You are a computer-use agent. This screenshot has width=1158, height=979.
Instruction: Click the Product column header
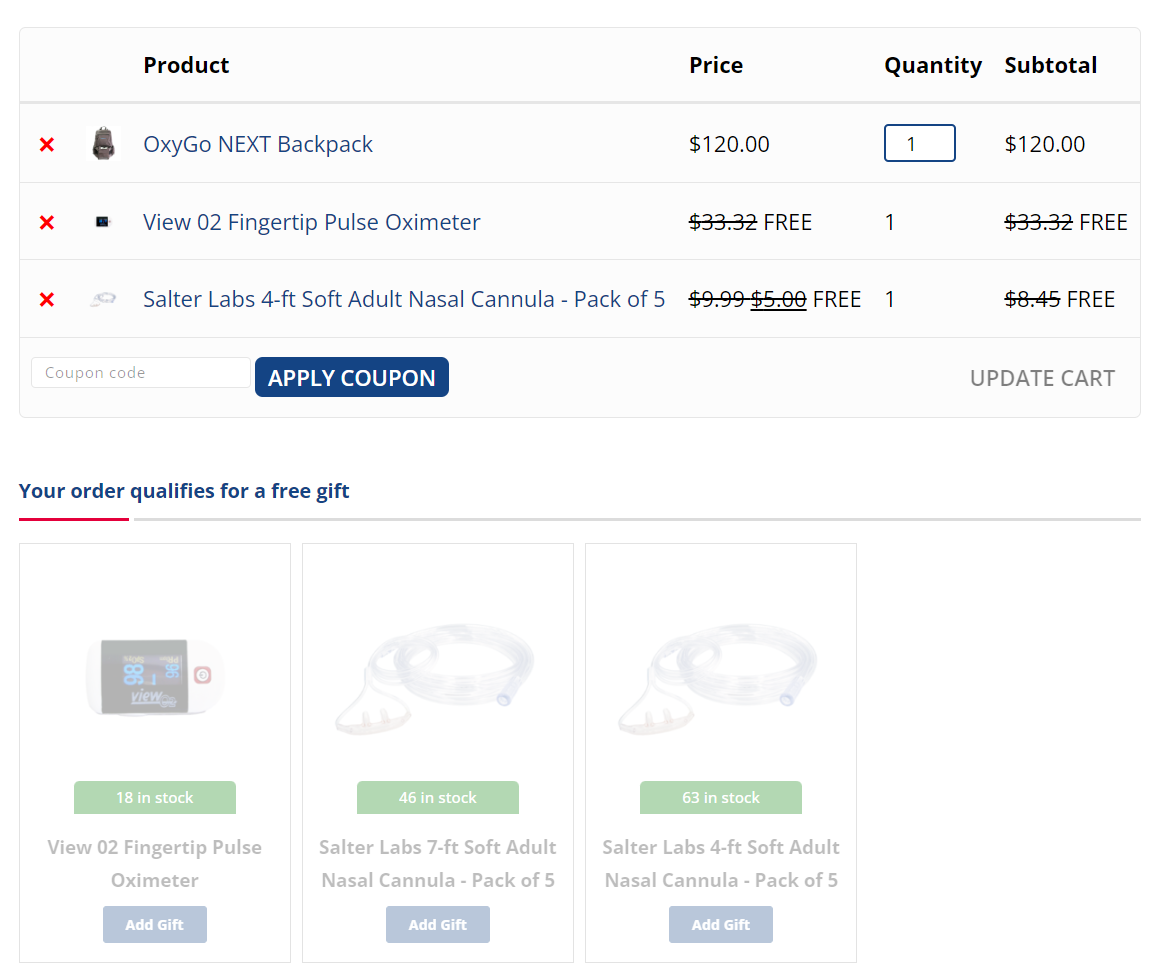(x=186, y=65)
